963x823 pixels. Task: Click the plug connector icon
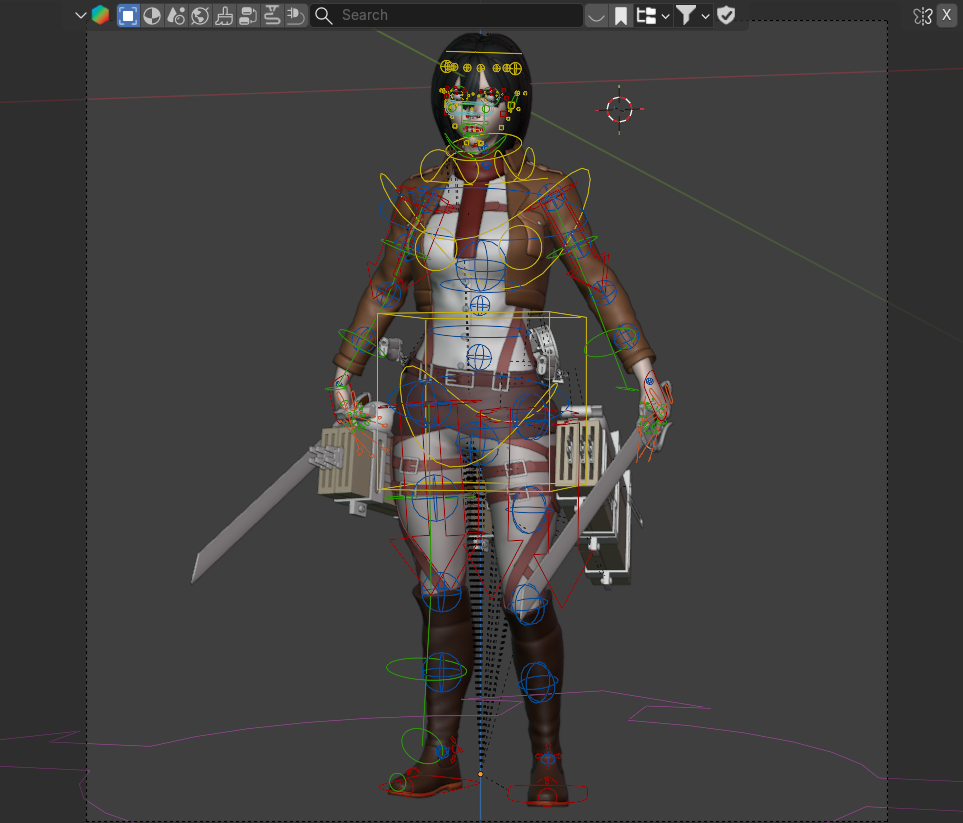296,15
